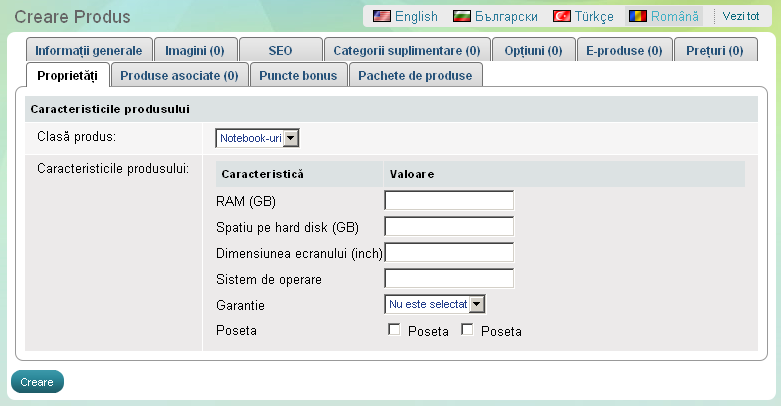Tick the first Poseta checkbox
781x406 pixels.
click(394, 330)
